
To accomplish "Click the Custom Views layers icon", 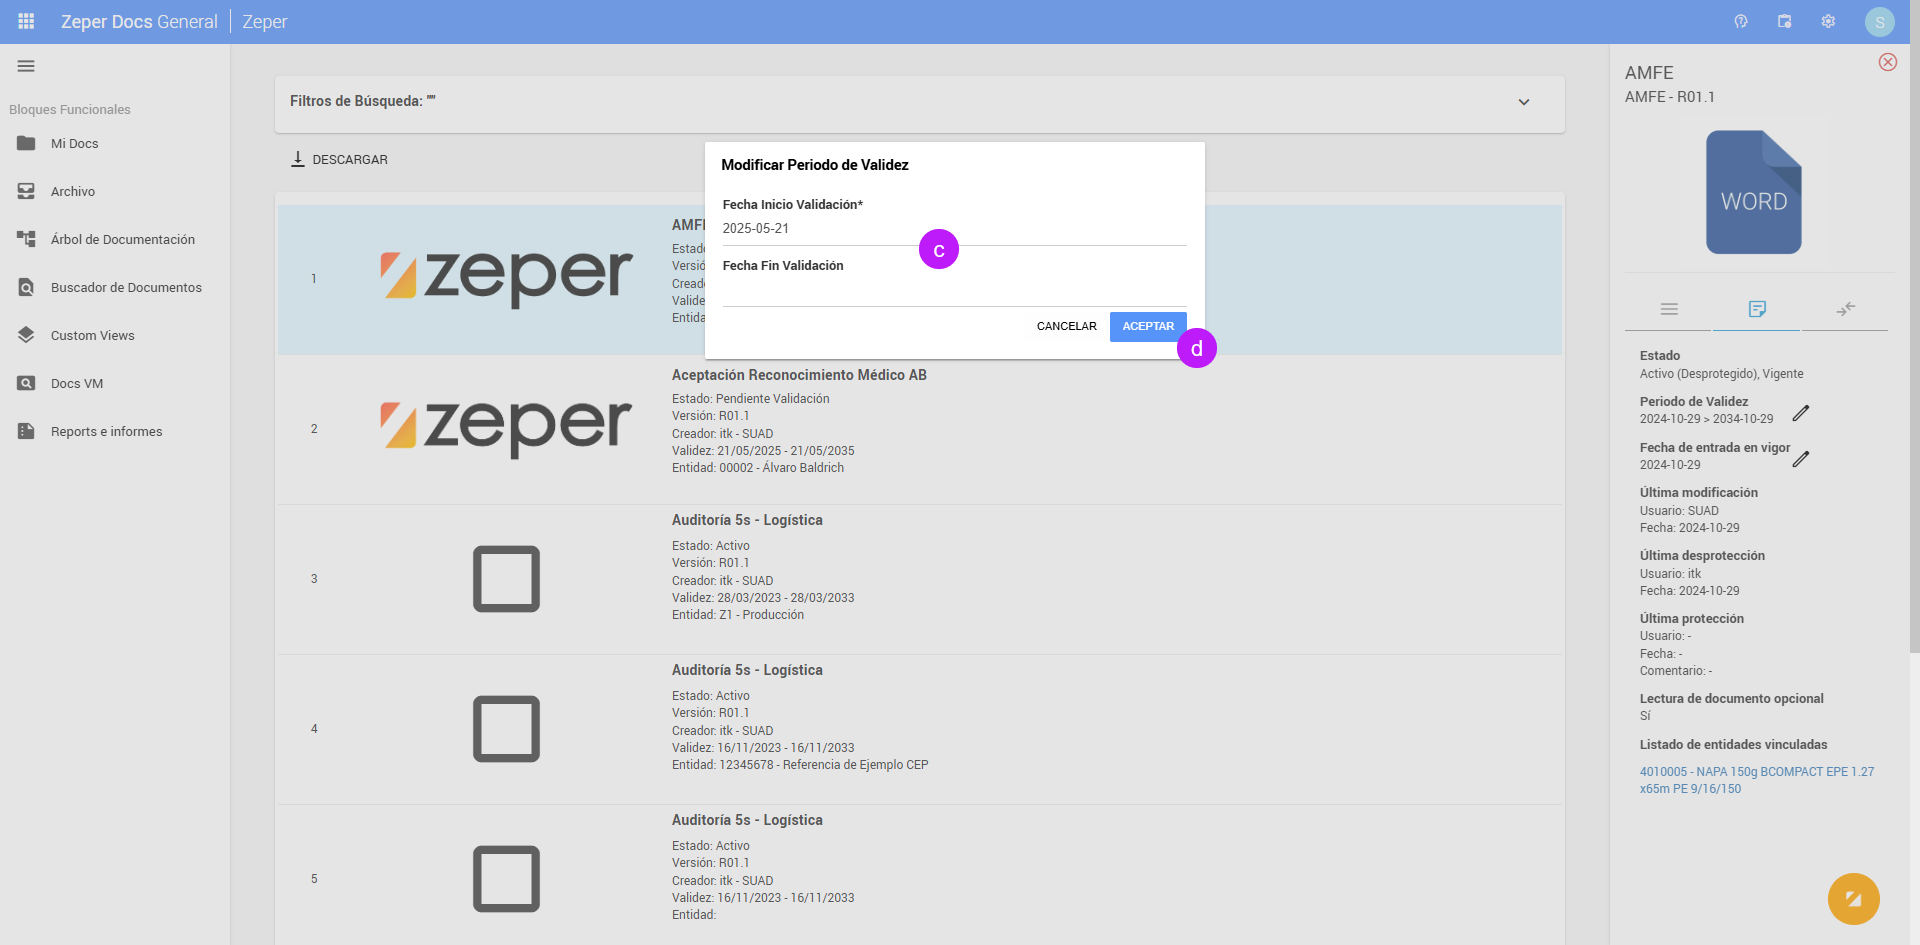I will (x=26, y=335).
